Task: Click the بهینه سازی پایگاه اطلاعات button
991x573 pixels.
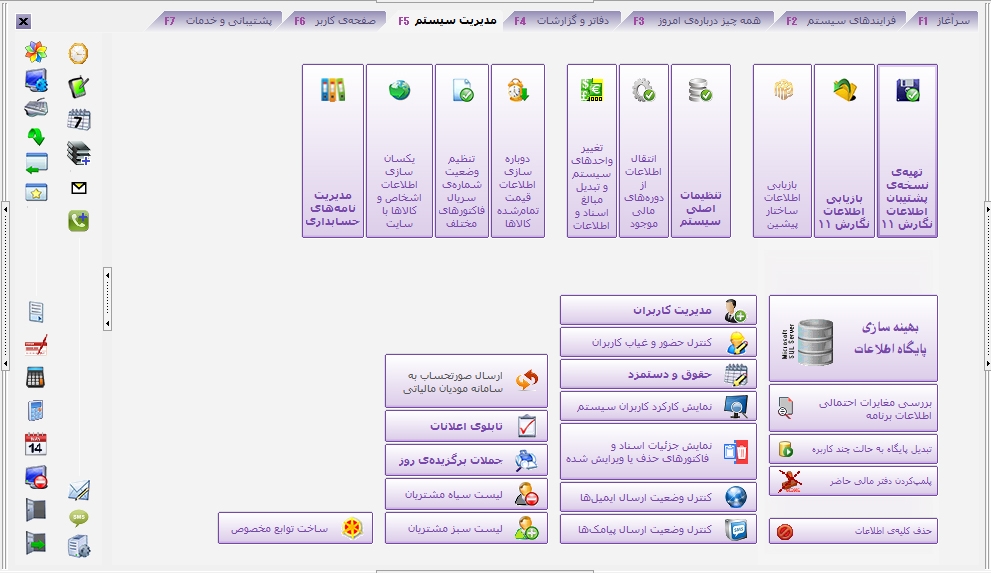Action: tap(853, 339)
